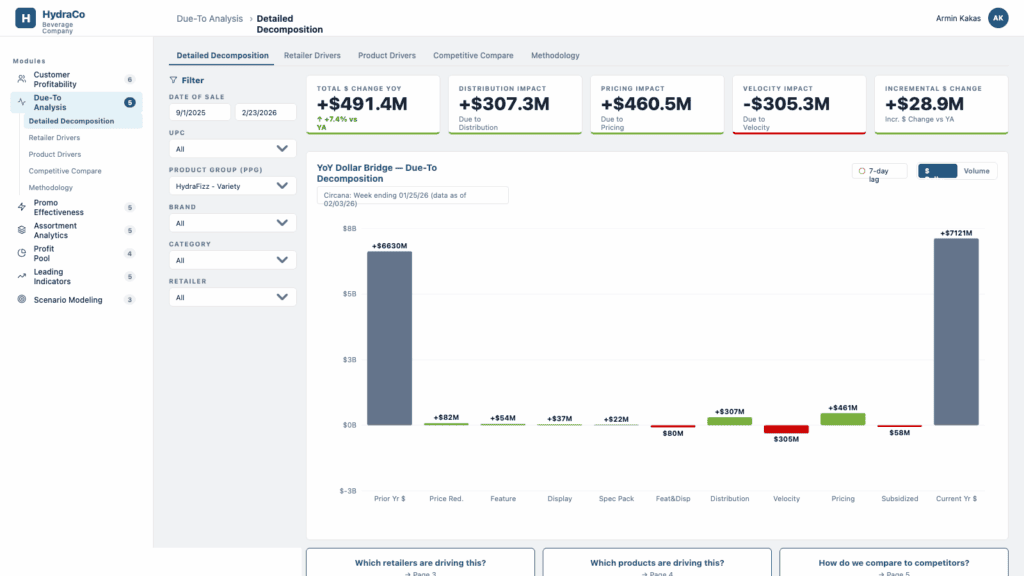Viewport: 1024px width, 576px height.
Task: Open the Retailer dropdown
Action: pos(232,297)
